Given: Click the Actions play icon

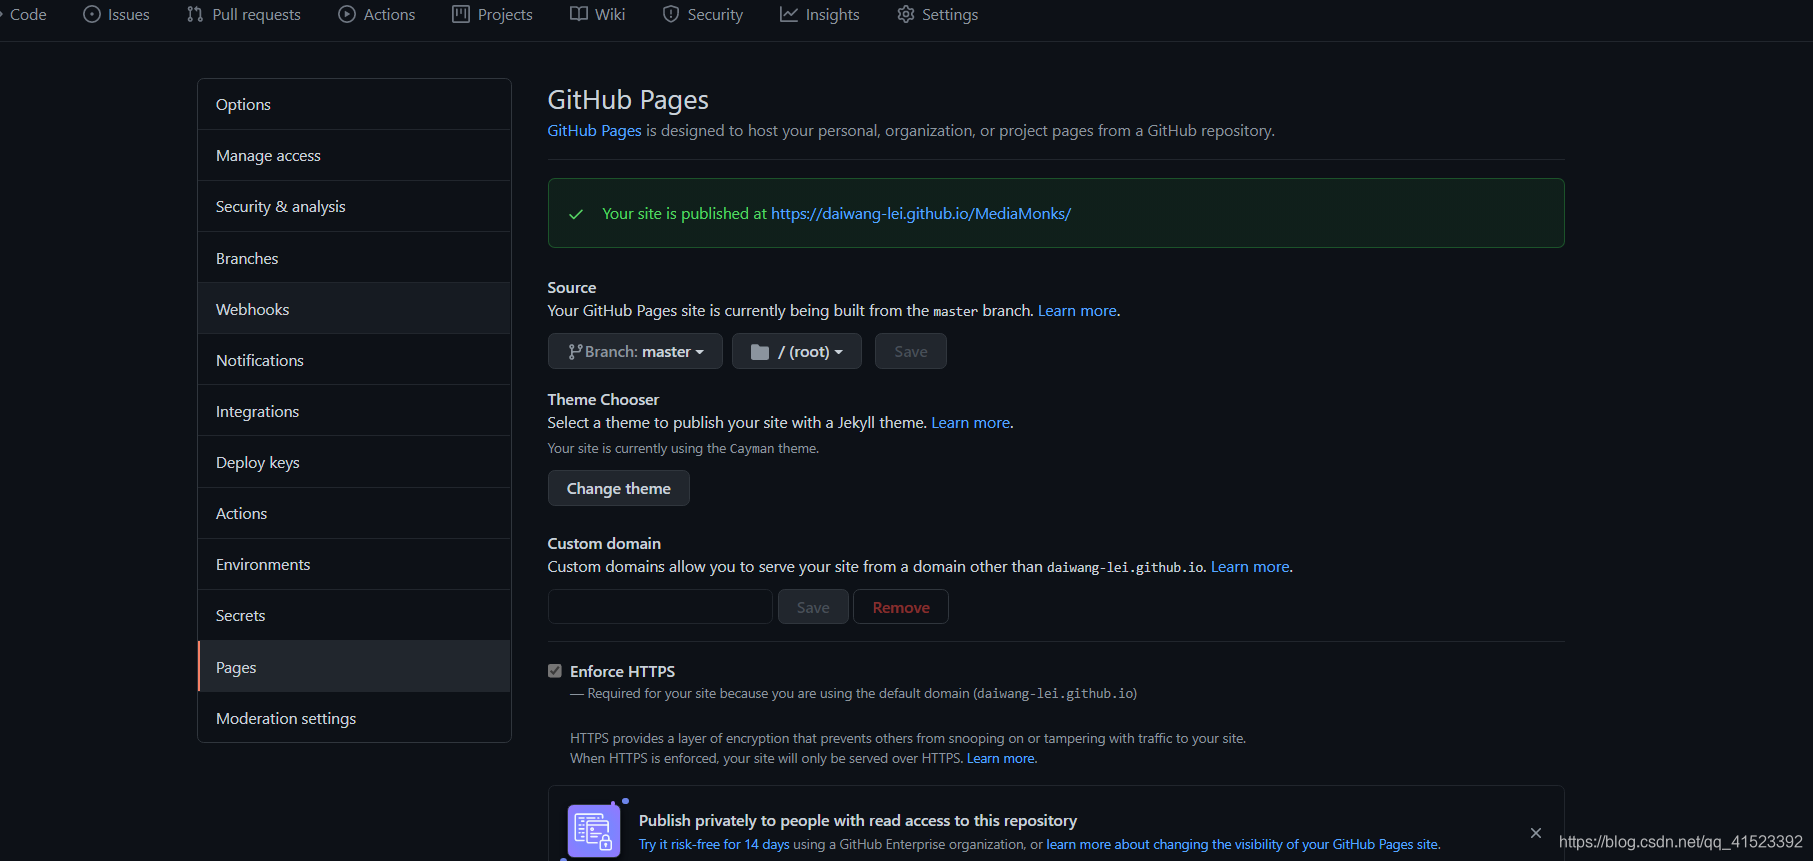Looking at the screenshot, I should [x=347, y=14].
